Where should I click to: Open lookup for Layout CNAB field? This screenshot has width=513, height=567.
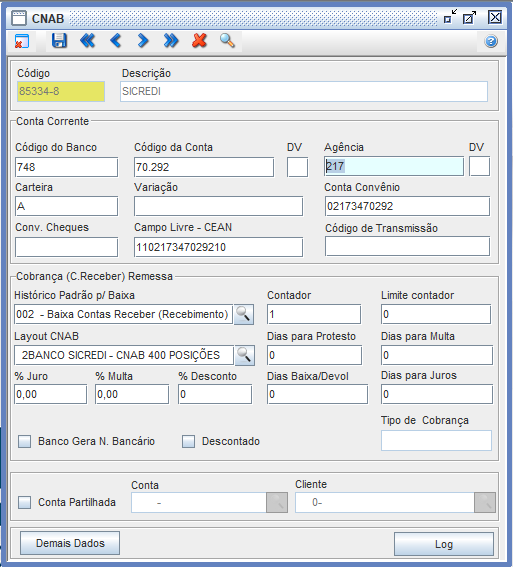pos(245,355)
